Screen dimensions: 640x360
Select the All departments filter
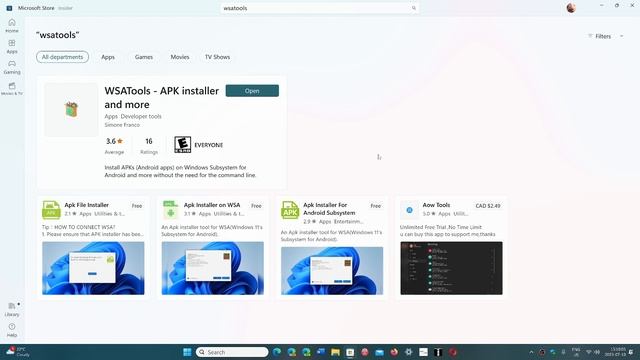(x=62, y=57)
